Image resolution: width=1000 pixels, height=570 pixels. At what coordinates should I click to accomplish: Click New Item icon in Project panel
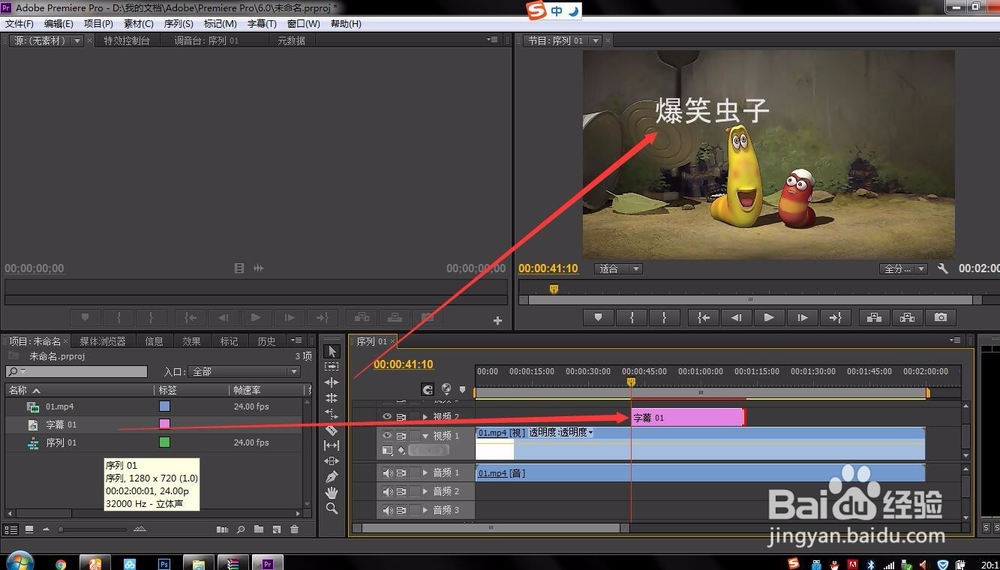tap(276, 529)
